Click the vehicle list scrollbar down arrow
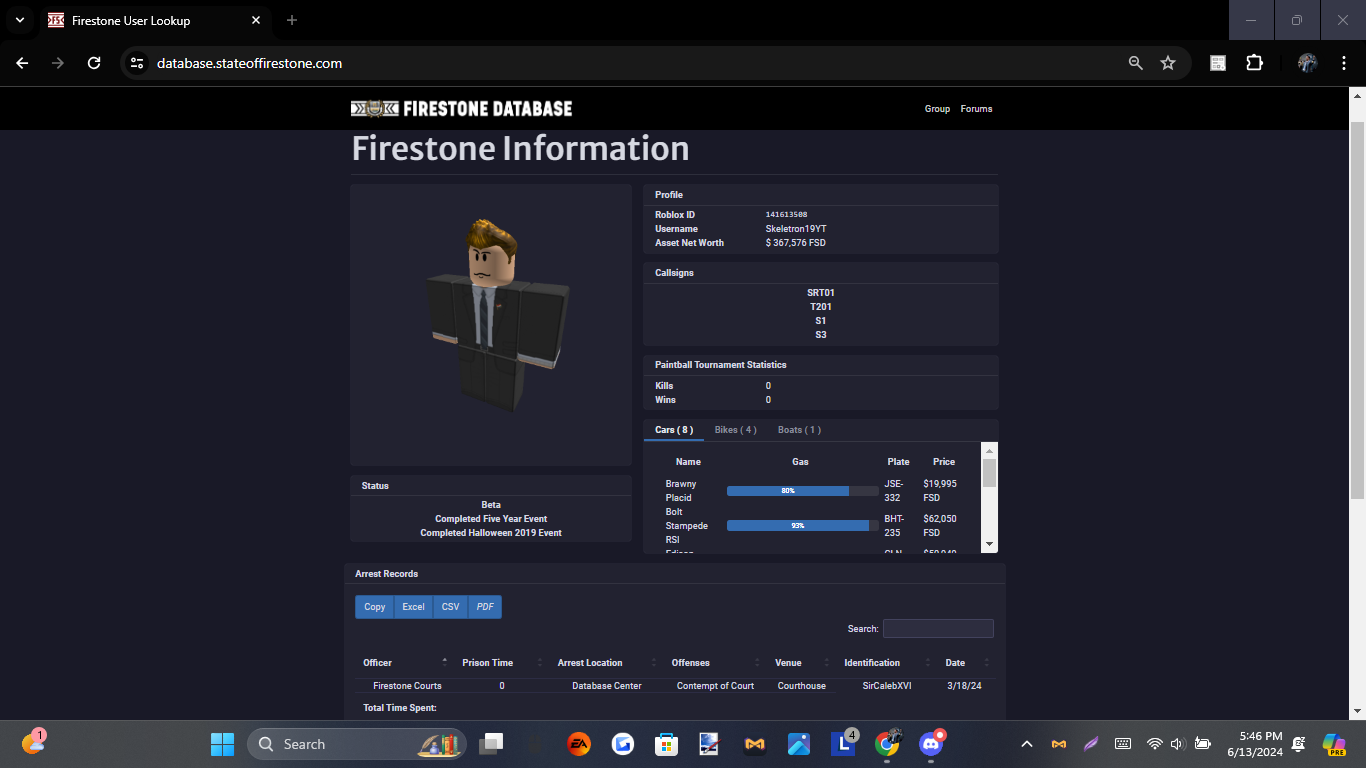Screen dimensions: 1366x768 tap(989, 544)
